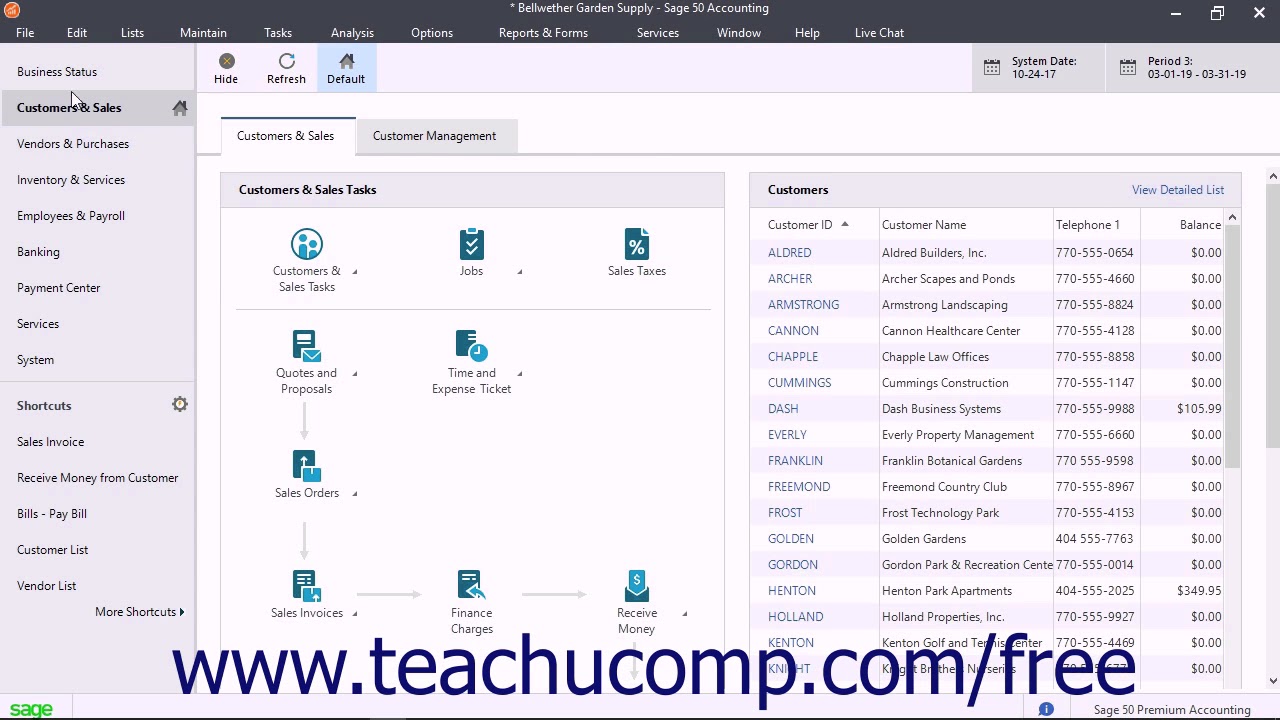Go to Employees & Payroll navigation item
Viewport: 1280px width, 720px height.
pyautogui.click(x=71, y=216)
